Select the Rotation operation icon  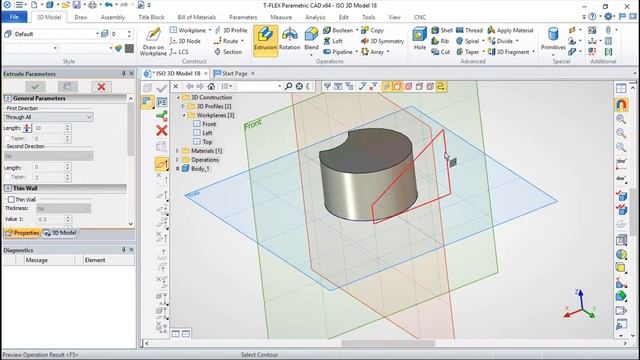pos(289,39)
